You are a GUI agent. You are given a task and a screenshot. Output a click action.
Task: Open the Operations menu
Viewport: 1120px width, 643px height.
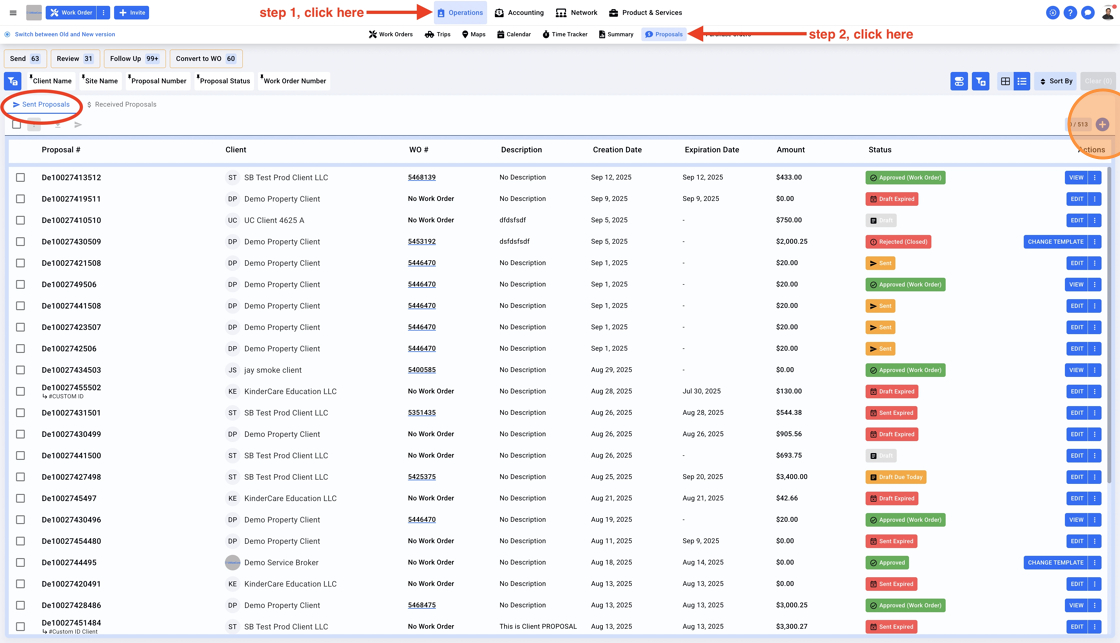[460, 13]
